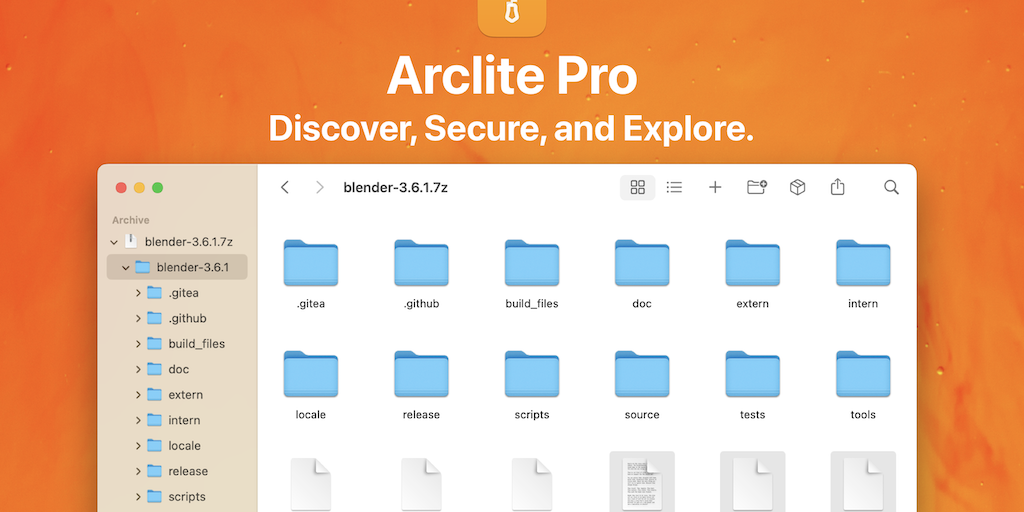
Task: Select the .gitea folder icon in grid
Action: tap(311, 263)
